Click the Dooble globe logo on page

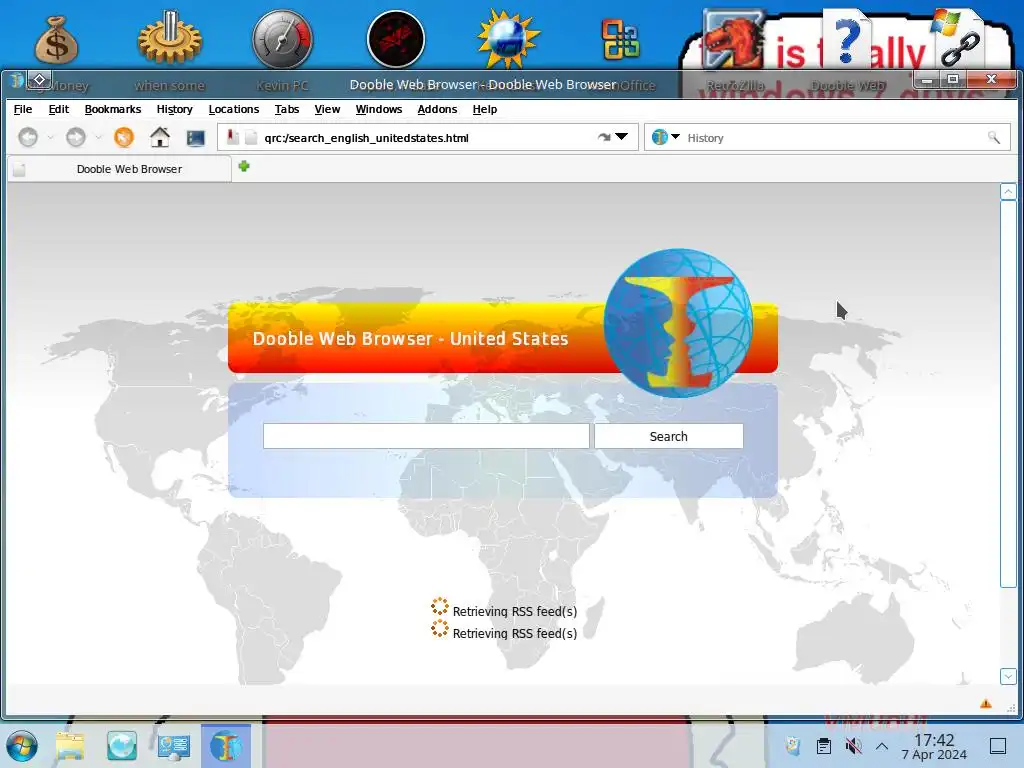point(678,323)
